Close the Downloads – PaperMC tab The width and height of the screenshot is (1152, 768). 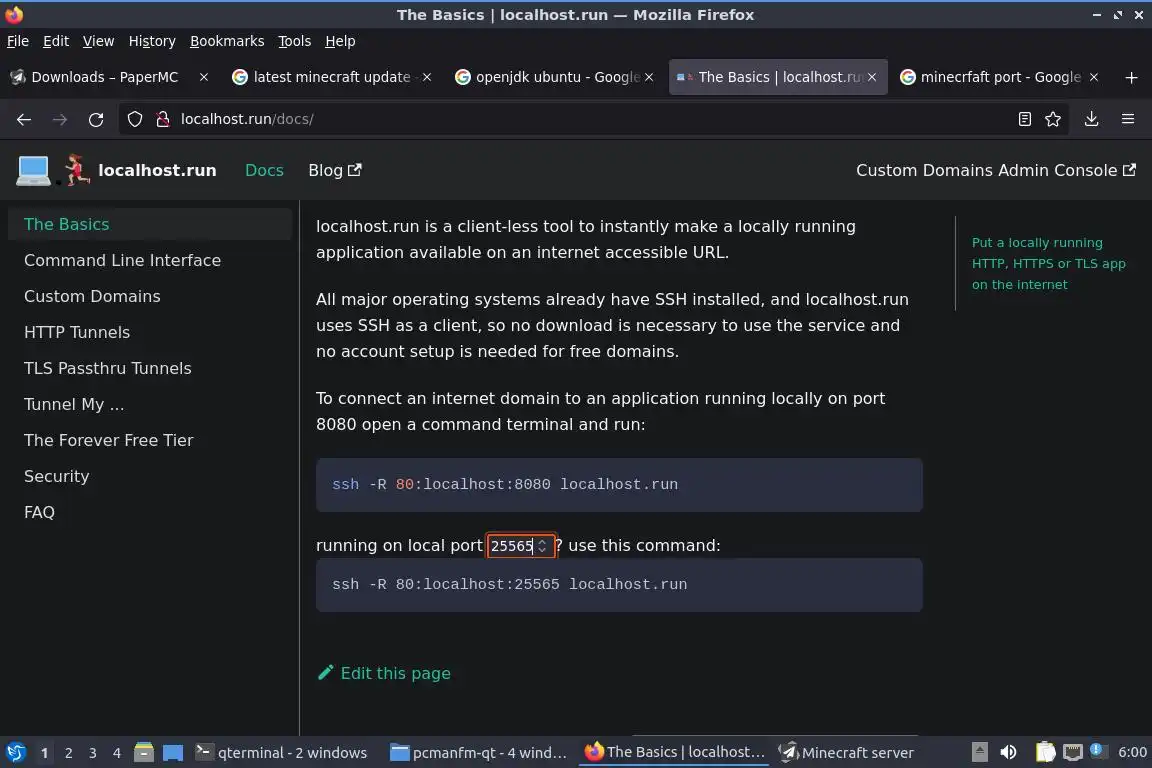click(204, 77)
